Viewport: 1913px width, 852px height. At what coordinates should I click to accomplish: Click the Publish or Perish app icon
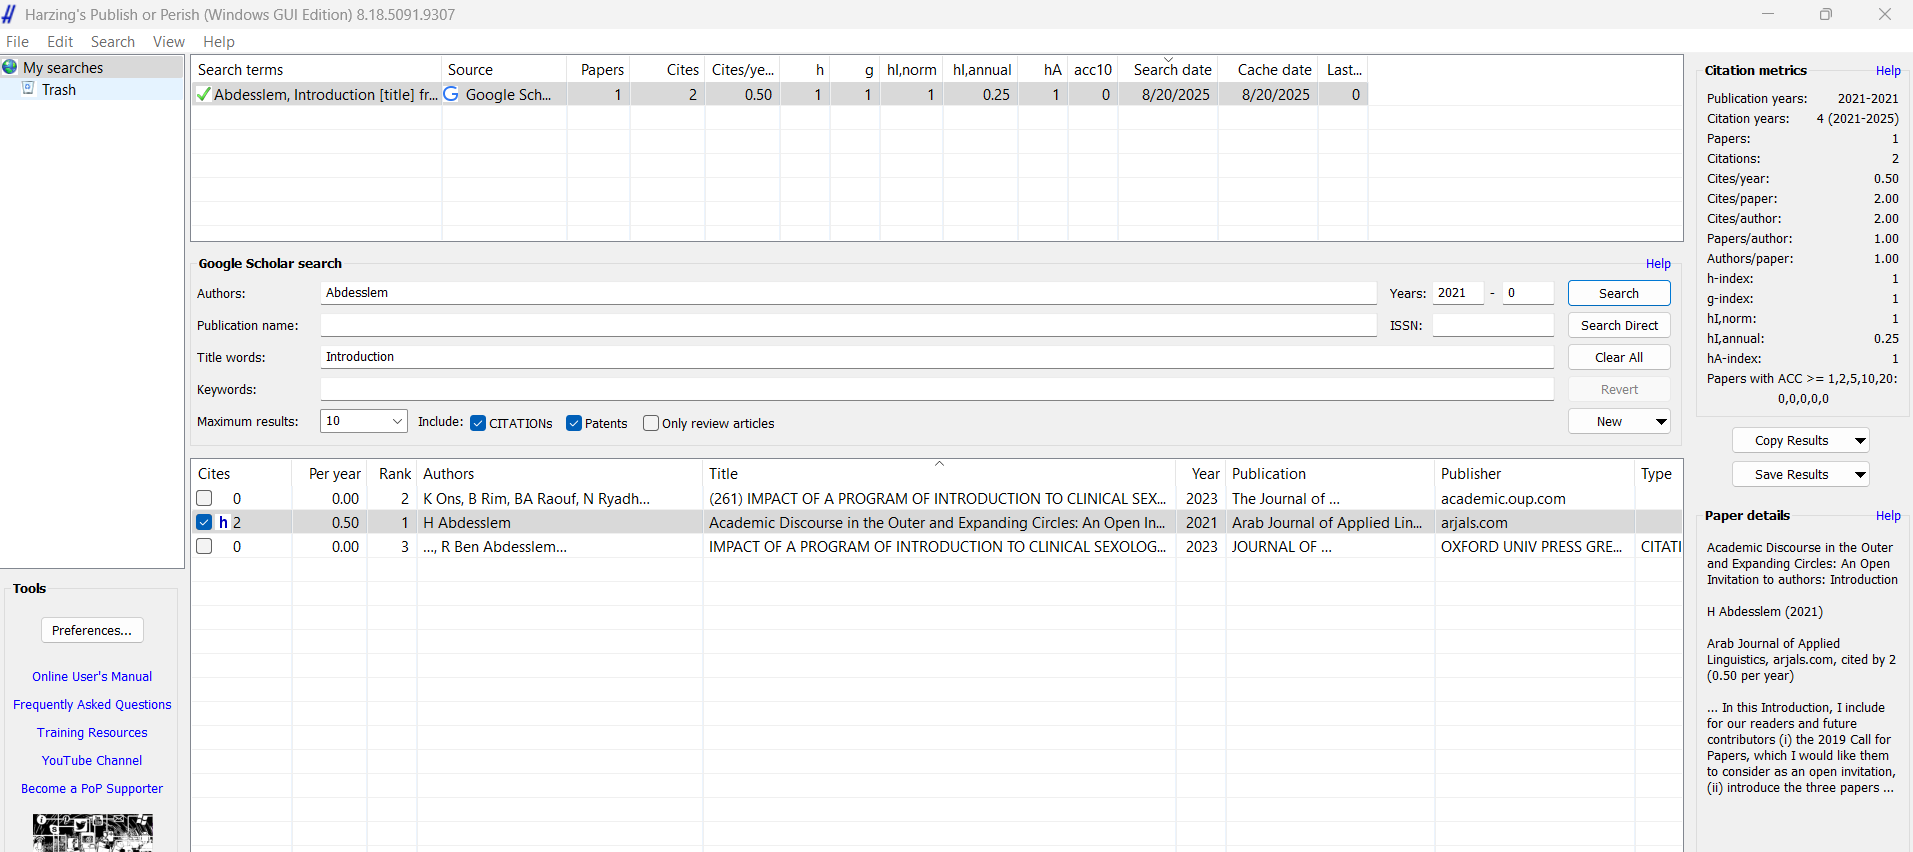click(9, 14)
